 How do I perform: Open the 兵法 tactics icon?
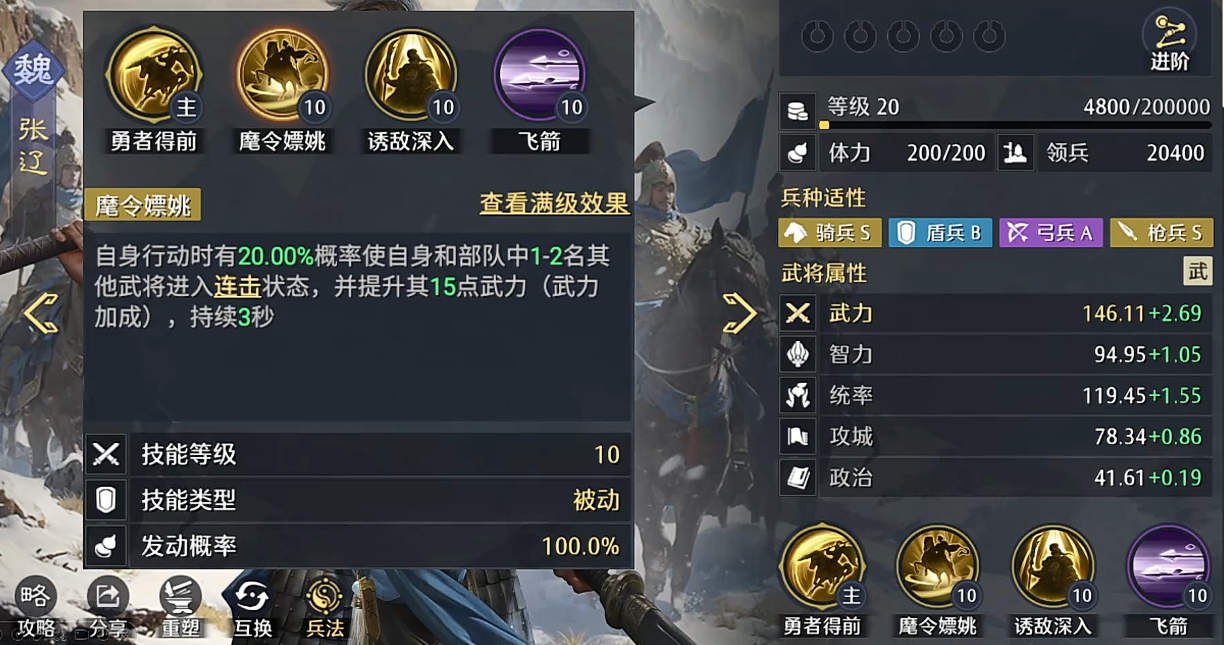(324, 609)
